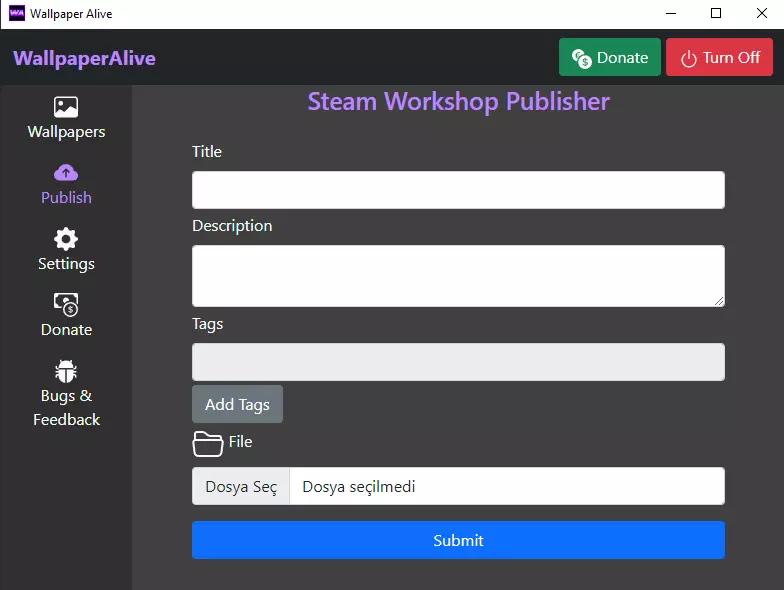Image resolution: width=784 pixels, height=590 pixels.
Task: Open the Bugs & Feedback sidebar label
Action: pos(66,408)
